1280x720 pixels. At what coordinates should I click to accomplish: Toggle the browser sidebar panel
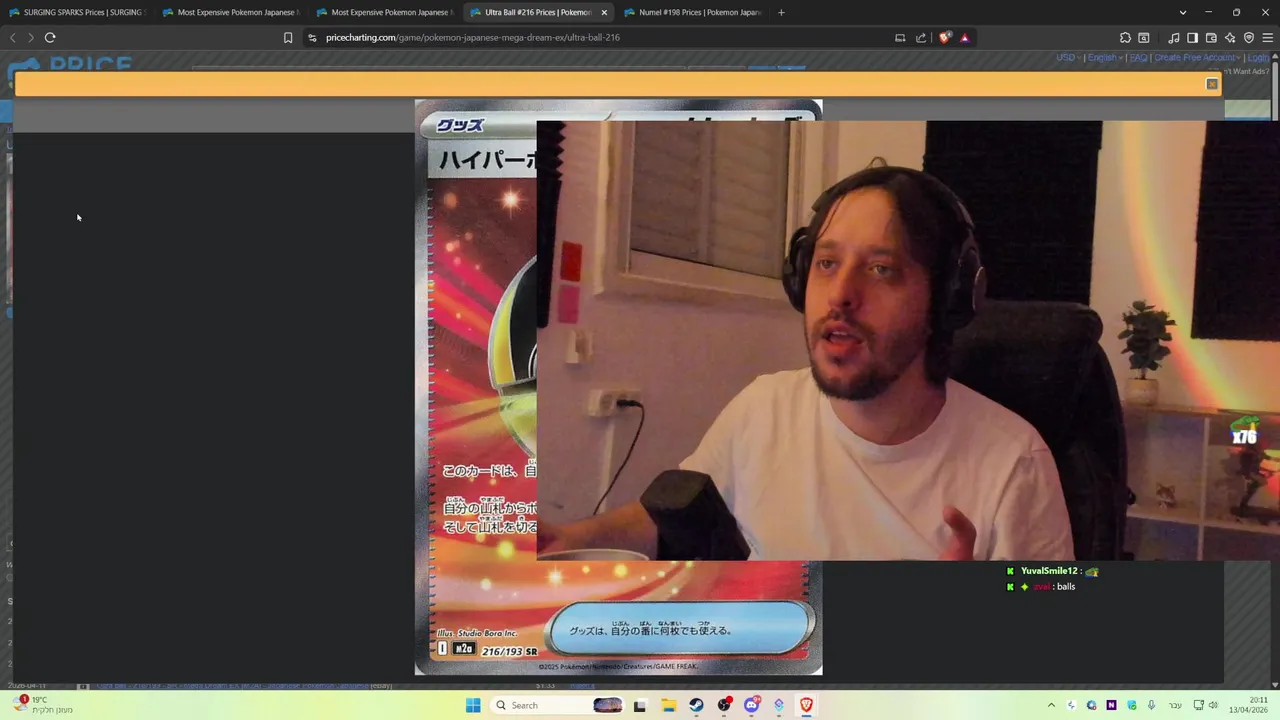pyautogui.click(x=1192, y=38)
